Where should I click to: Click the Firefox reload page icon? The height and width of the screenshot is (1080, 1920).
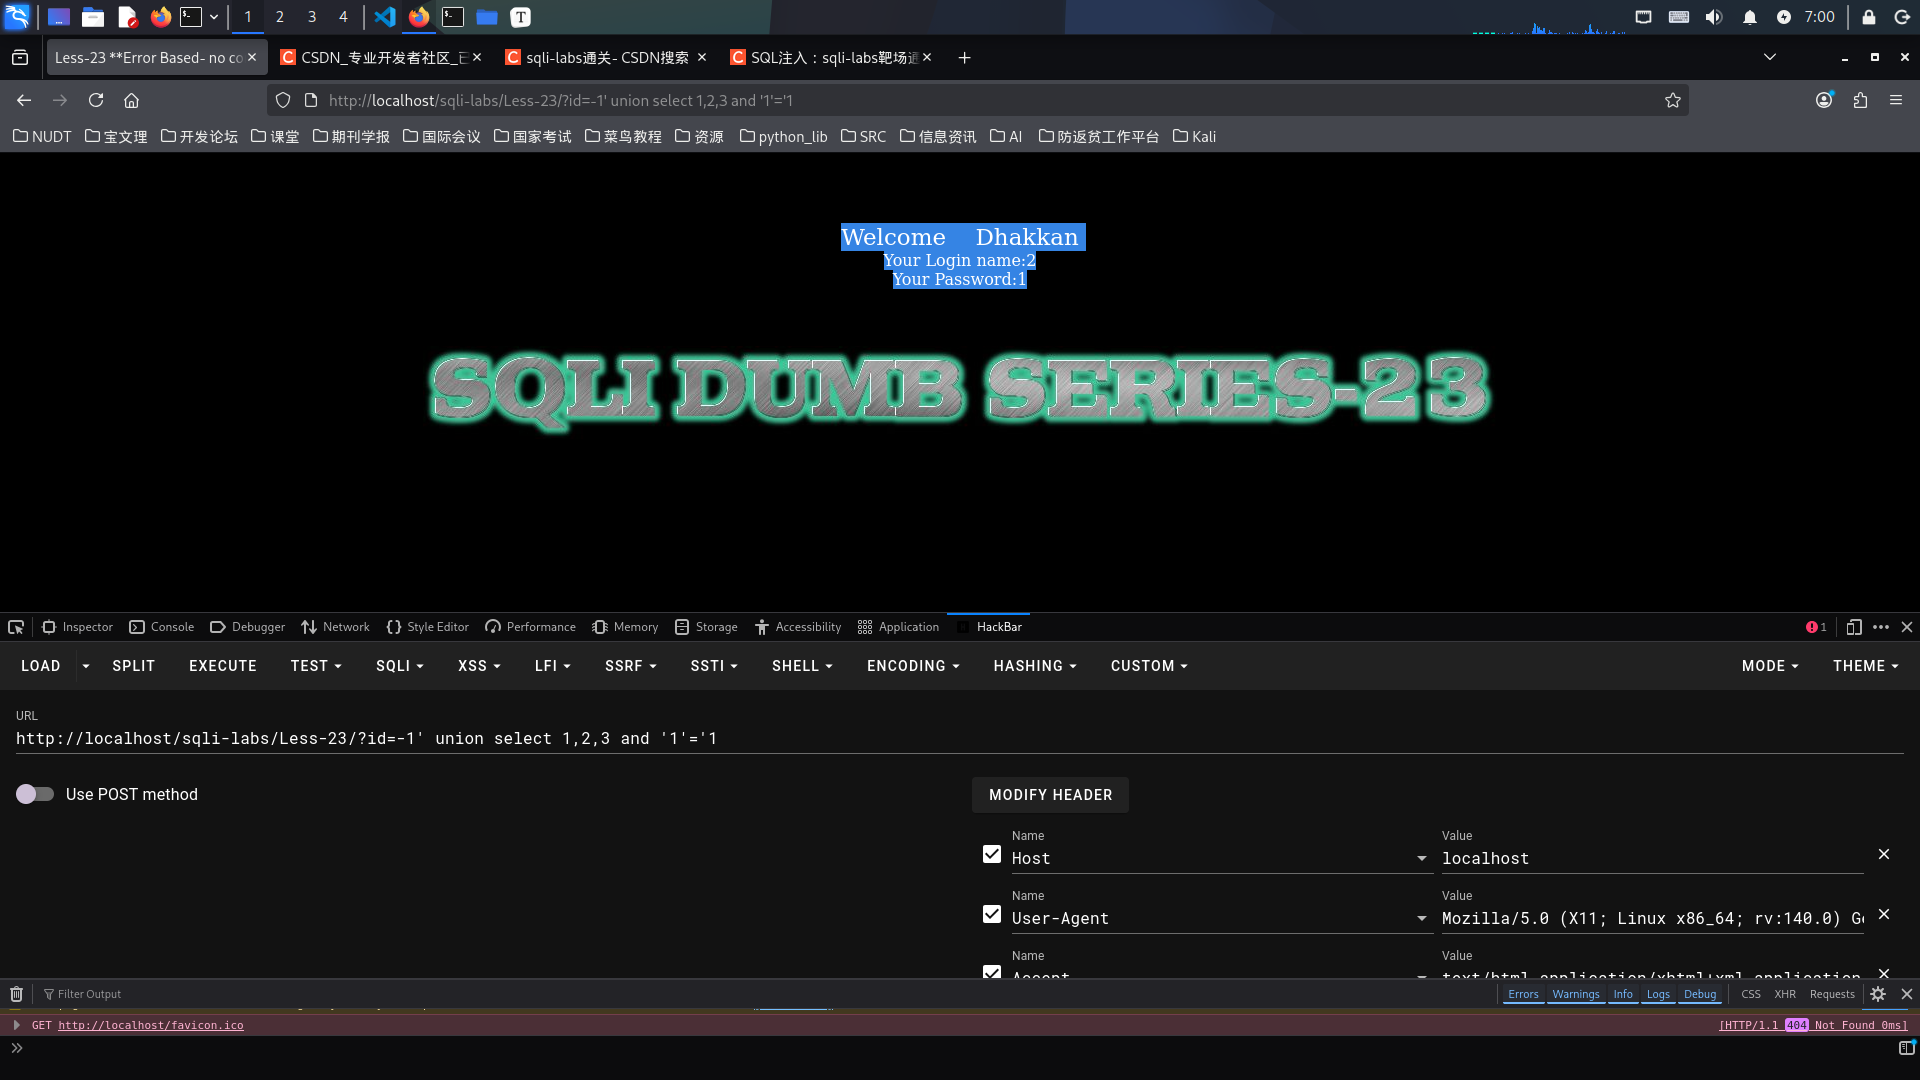pos(96,100)
